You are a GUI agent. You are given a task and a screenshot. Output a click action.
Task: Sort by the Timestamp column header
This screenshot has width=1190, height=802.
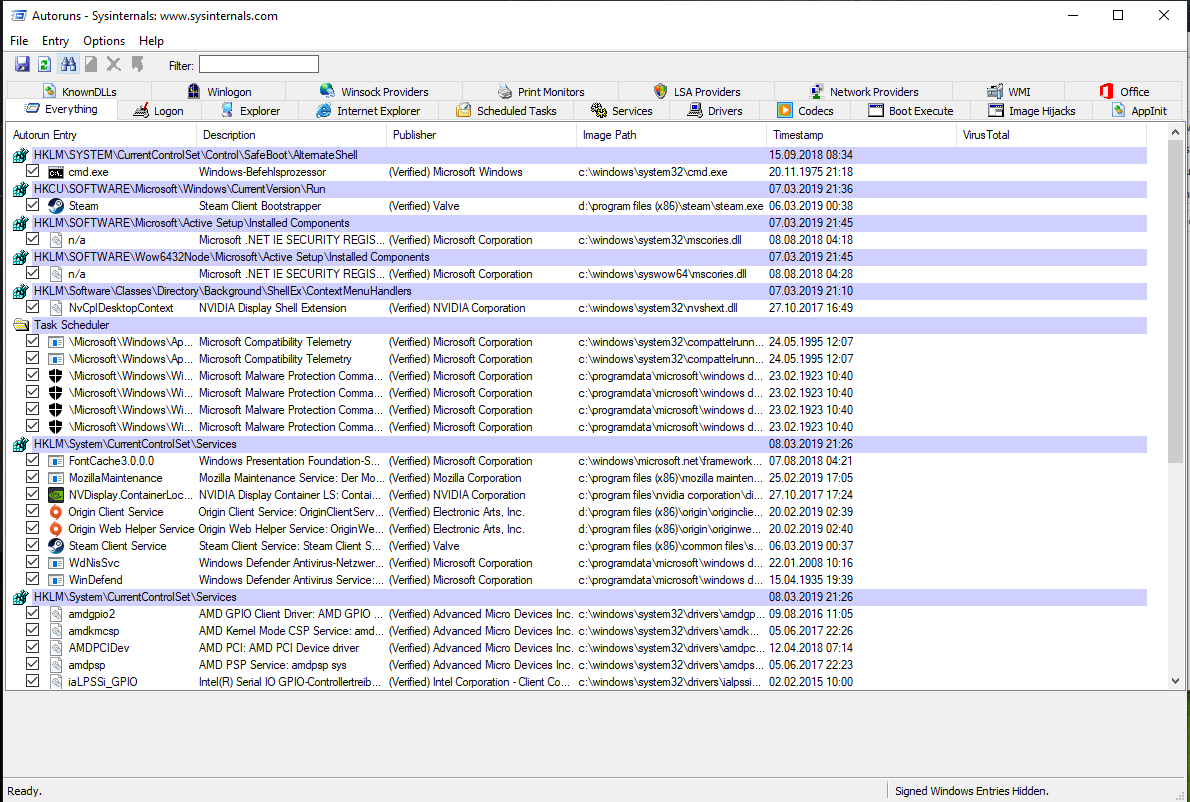[861, 135]
